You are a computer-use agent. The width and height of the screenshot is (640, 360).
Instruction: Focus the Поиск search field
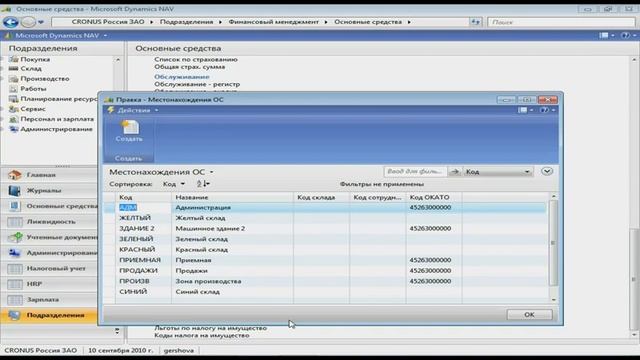pyautogui.click(x=561, y=22)
